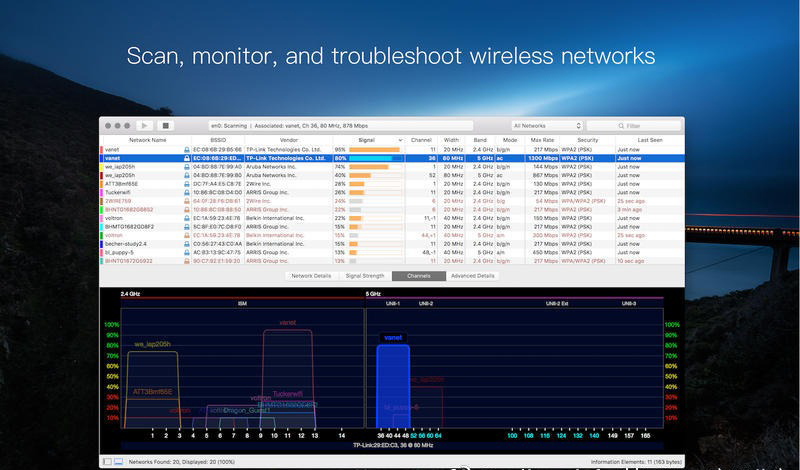The height and width of the screenshot is (470, 800).
Task: Click the Last Seen column header
Action: (x=649, y=141)
